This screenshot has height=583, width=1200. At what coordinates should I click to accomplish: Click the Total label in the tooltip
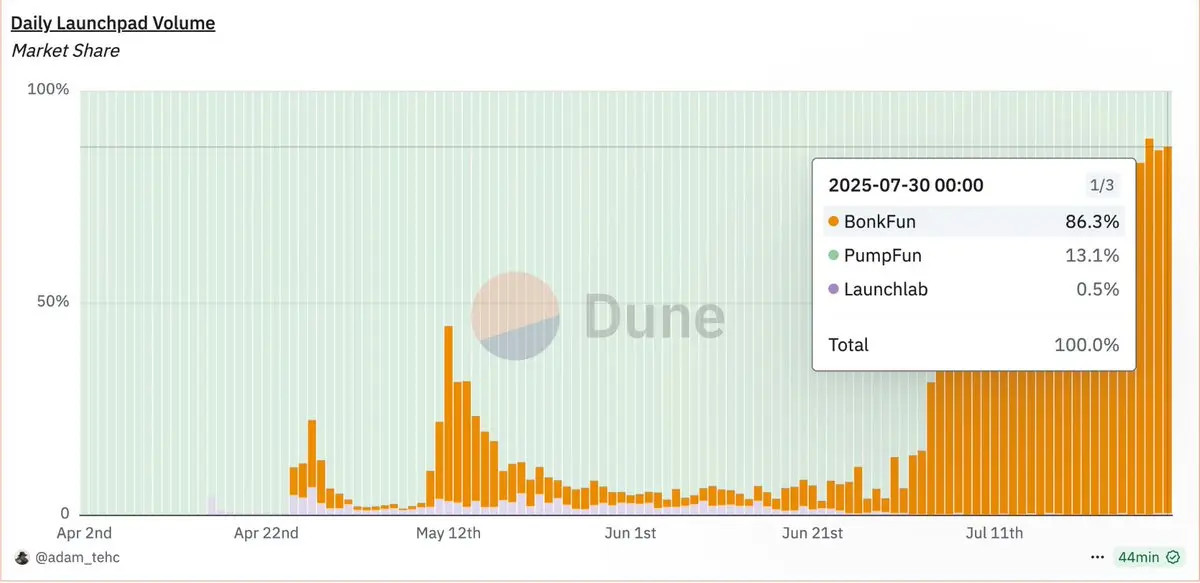(848, 345)
